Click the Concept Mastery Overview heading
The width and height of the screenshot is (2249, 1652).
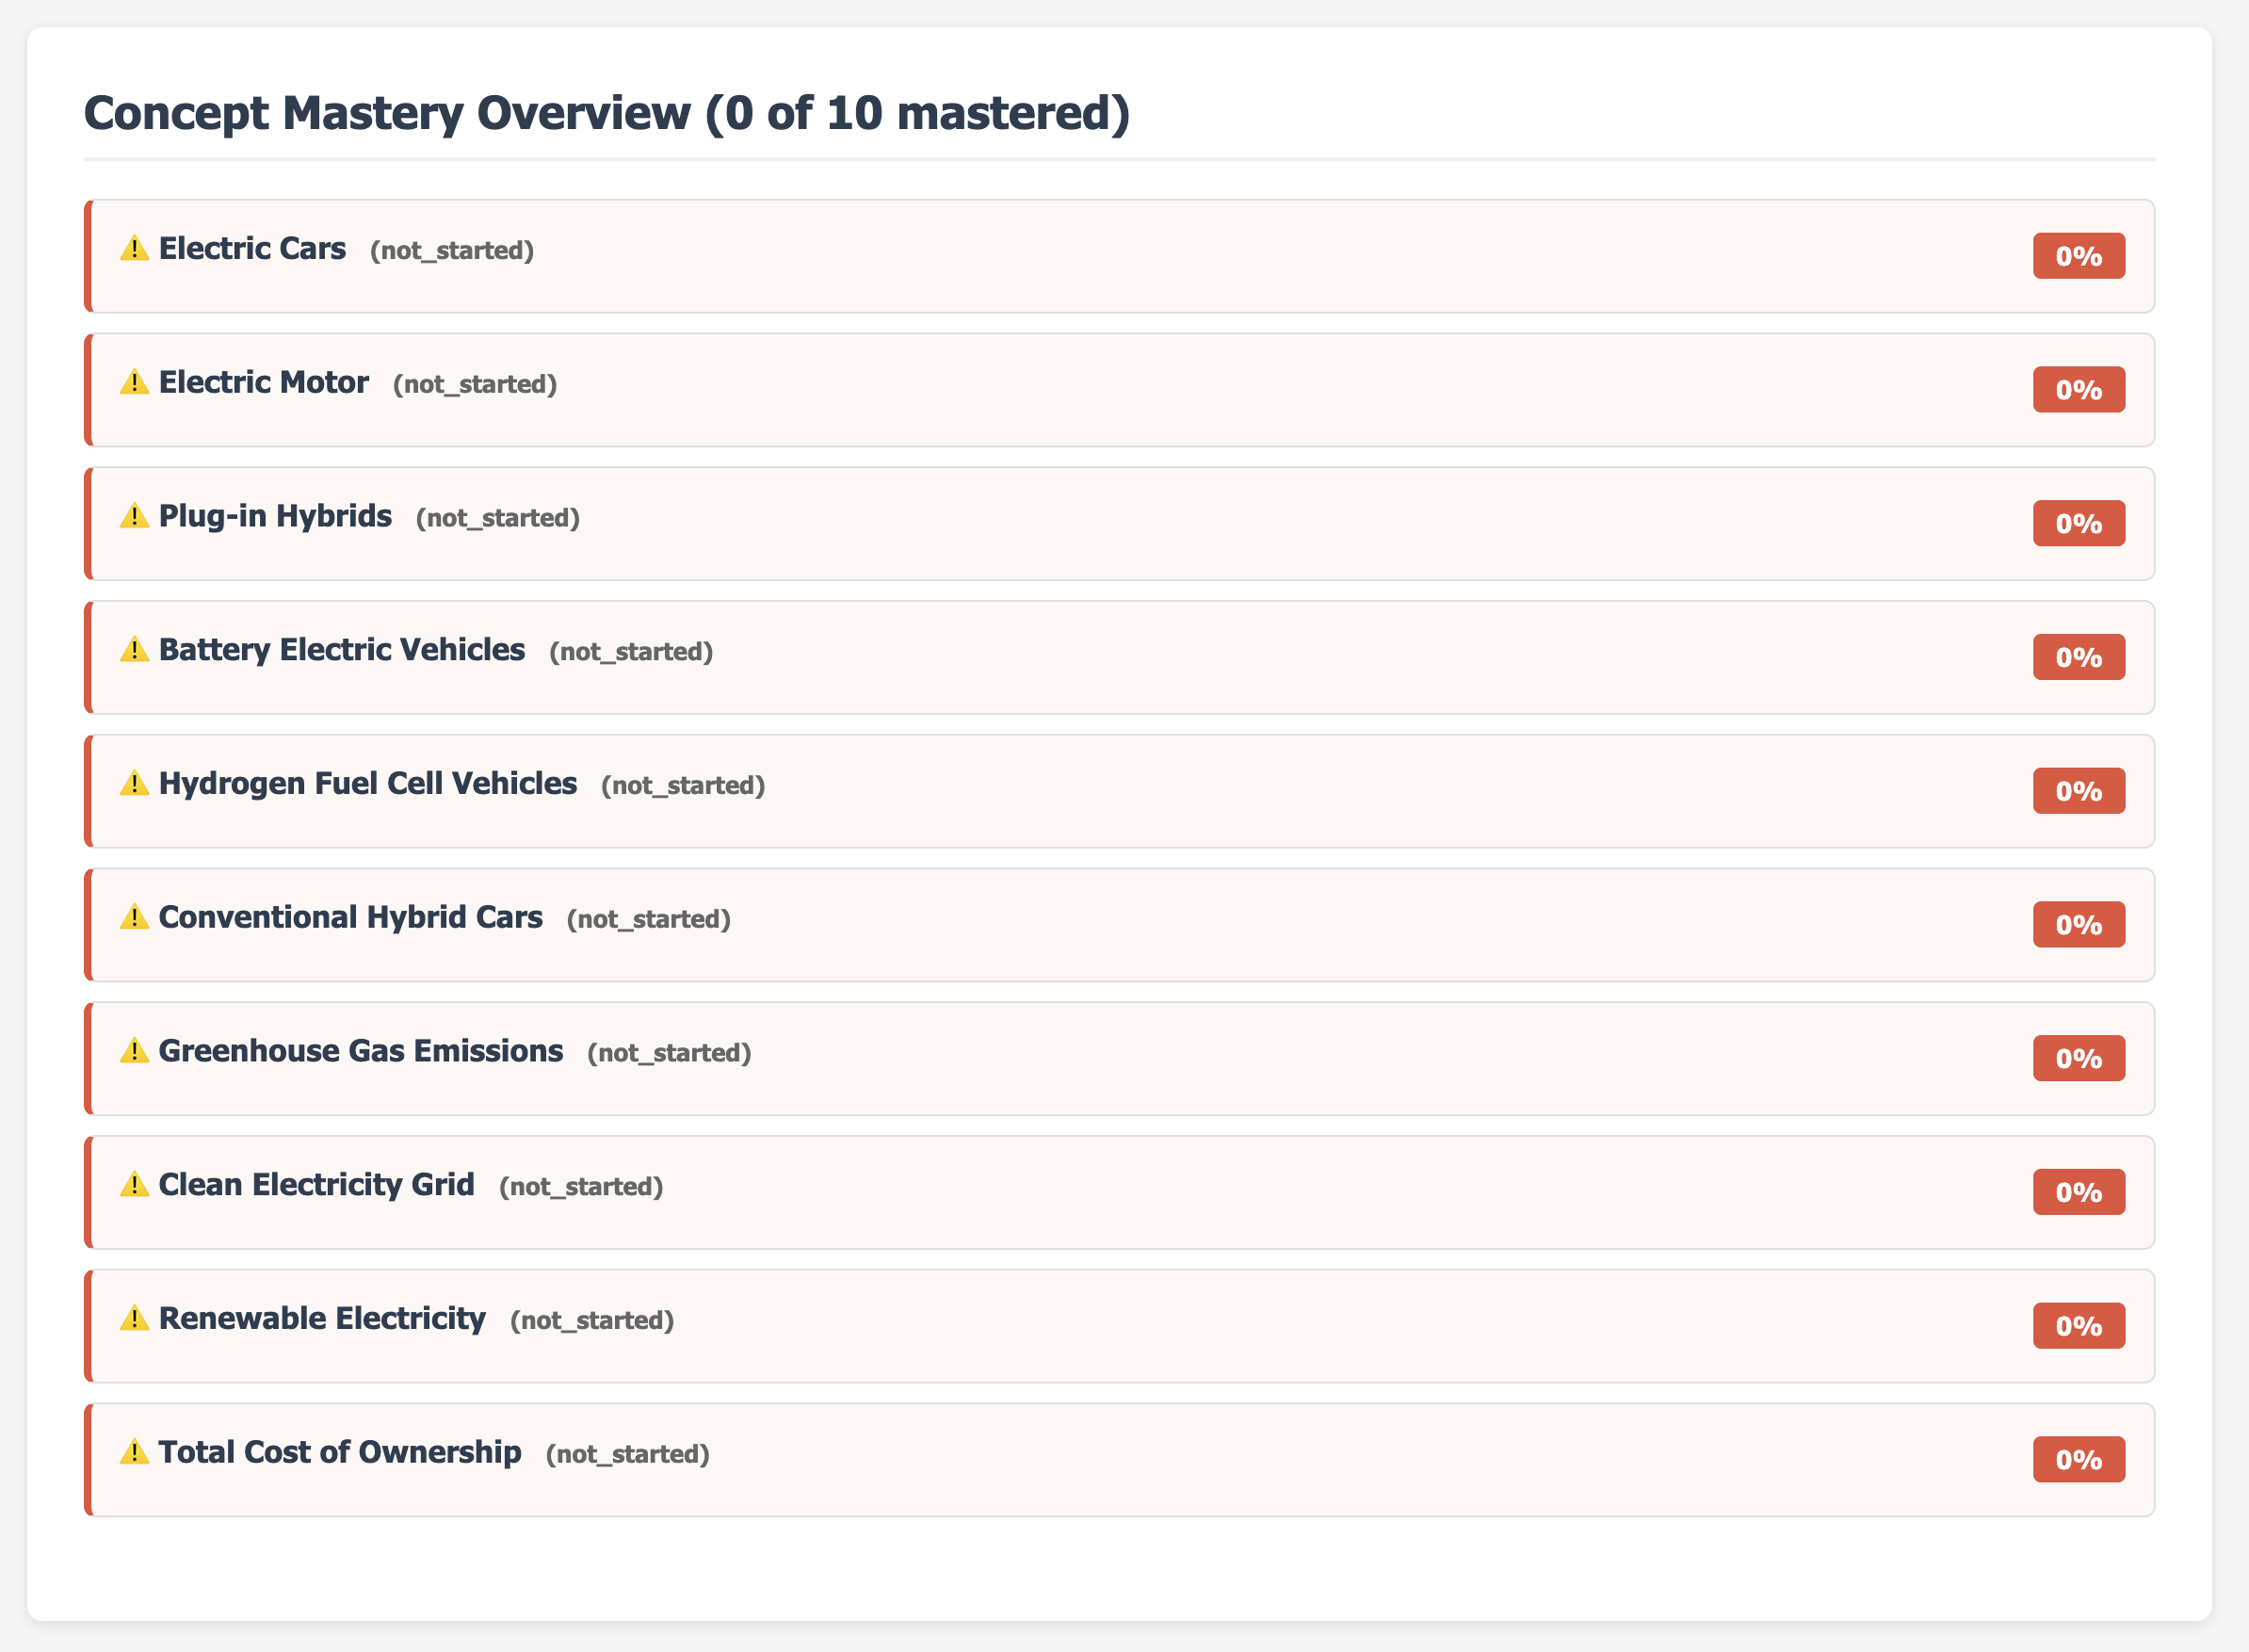(606, 113)
